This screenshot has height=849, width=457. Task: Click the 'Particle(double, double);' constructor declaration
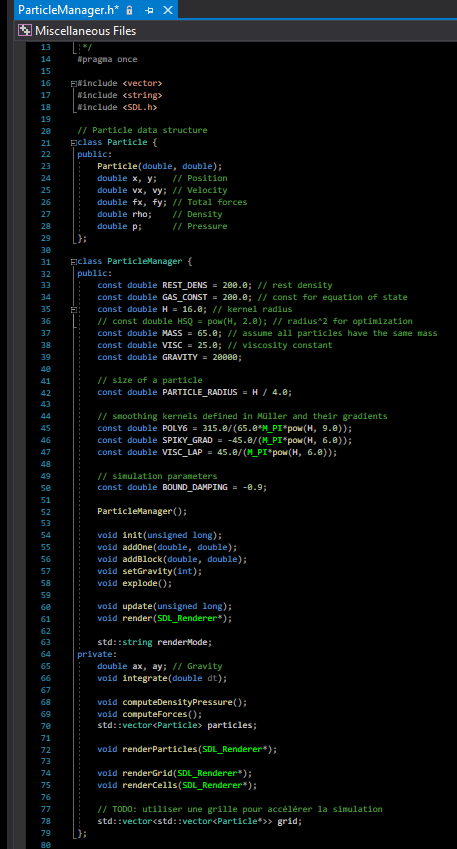point(160,166)
